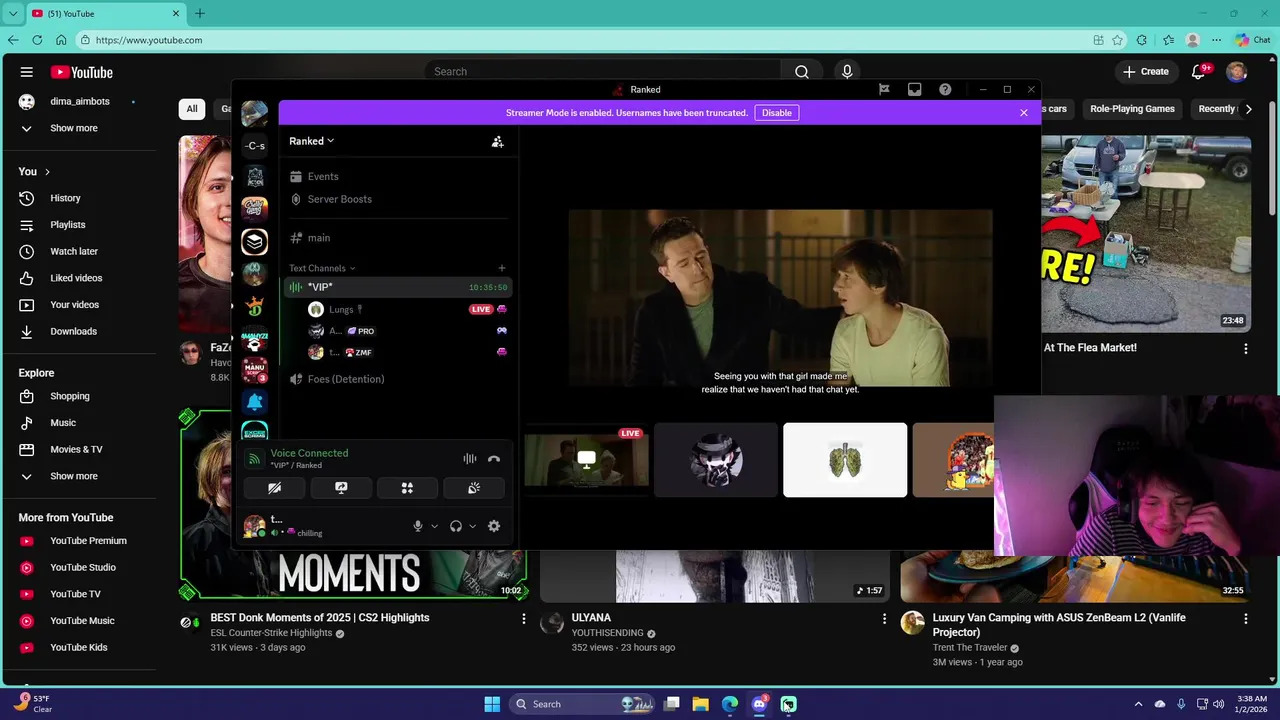Image resolution: width=1280 pixels, height=720 pixels.
Task: Open microphone input options arrow
Action: [434, 526]
